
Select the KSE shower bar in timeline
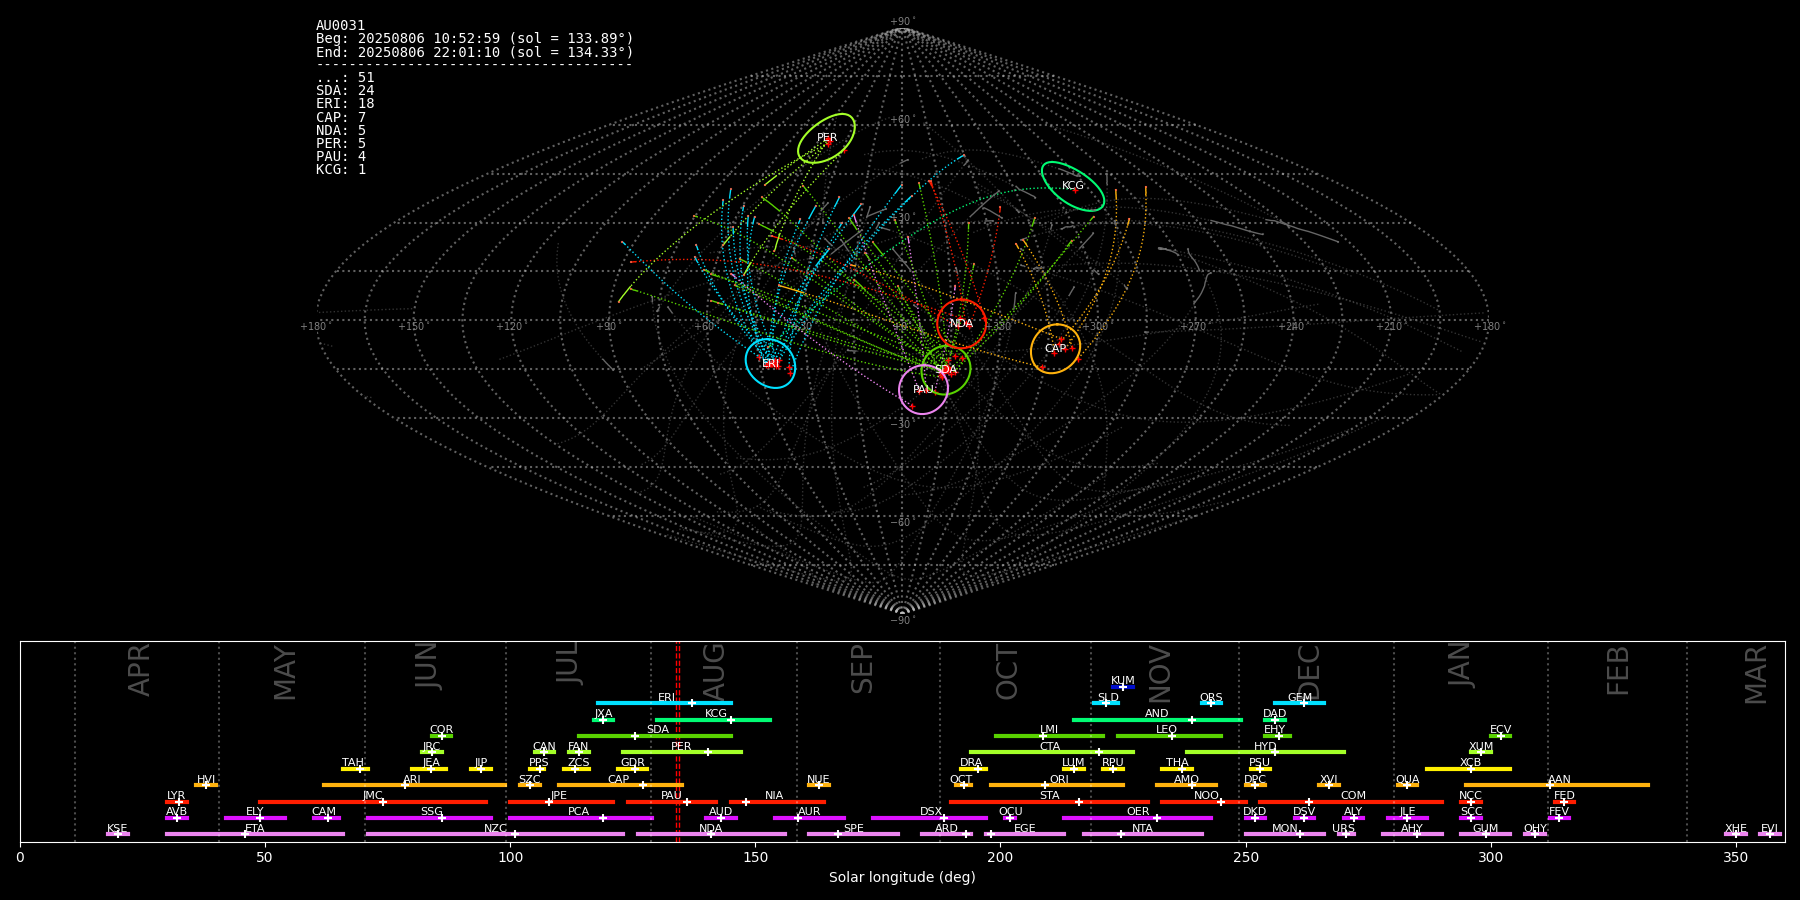[x=118, y=834]
